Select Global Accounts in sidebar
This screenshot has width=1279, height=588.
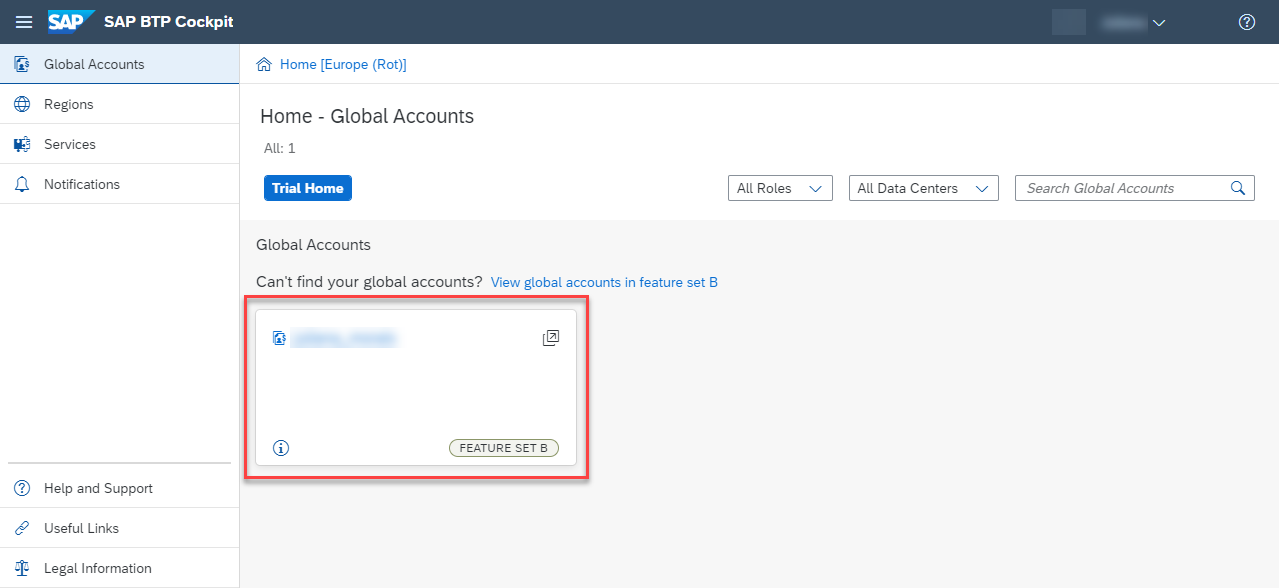120,64
